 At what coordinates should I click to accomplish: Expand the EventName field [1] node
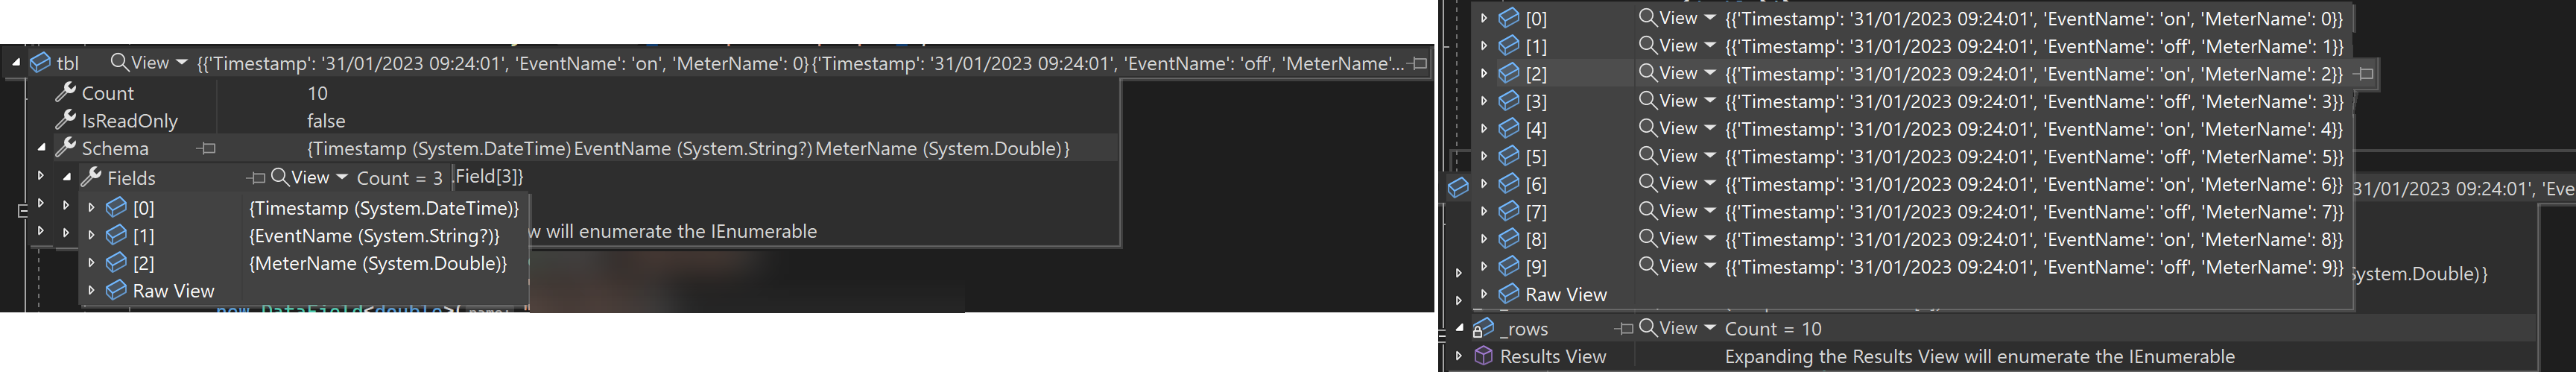click(92, 235)
